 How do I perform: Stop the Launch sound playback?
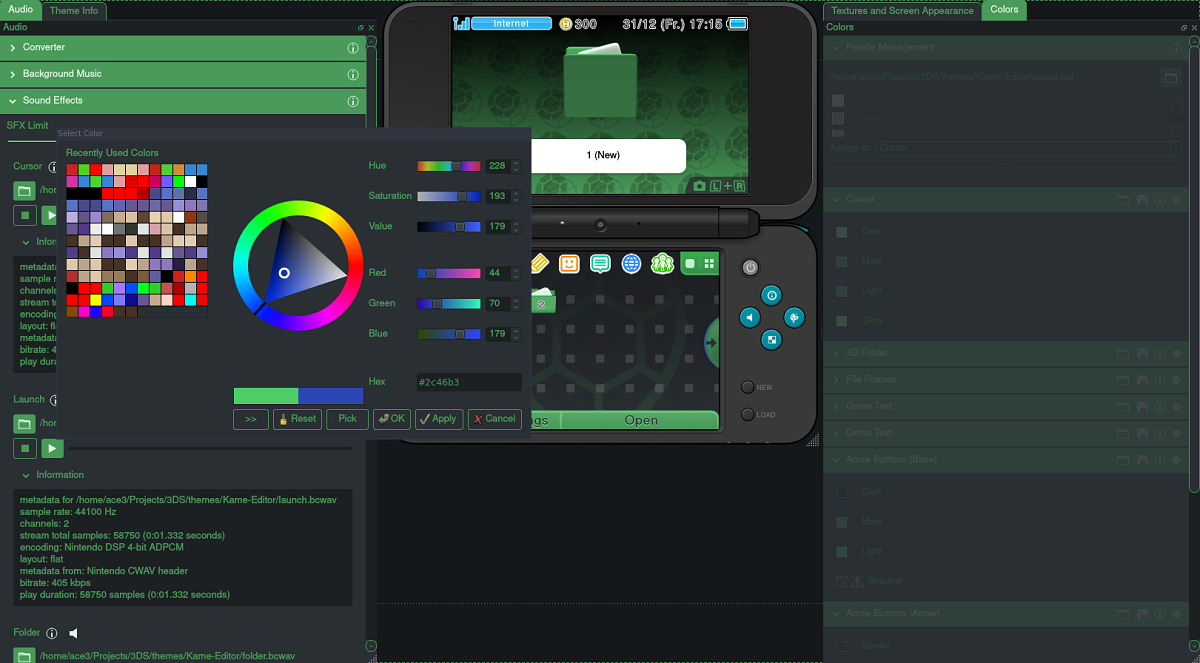pyautogui.click(x=24, y=448)
